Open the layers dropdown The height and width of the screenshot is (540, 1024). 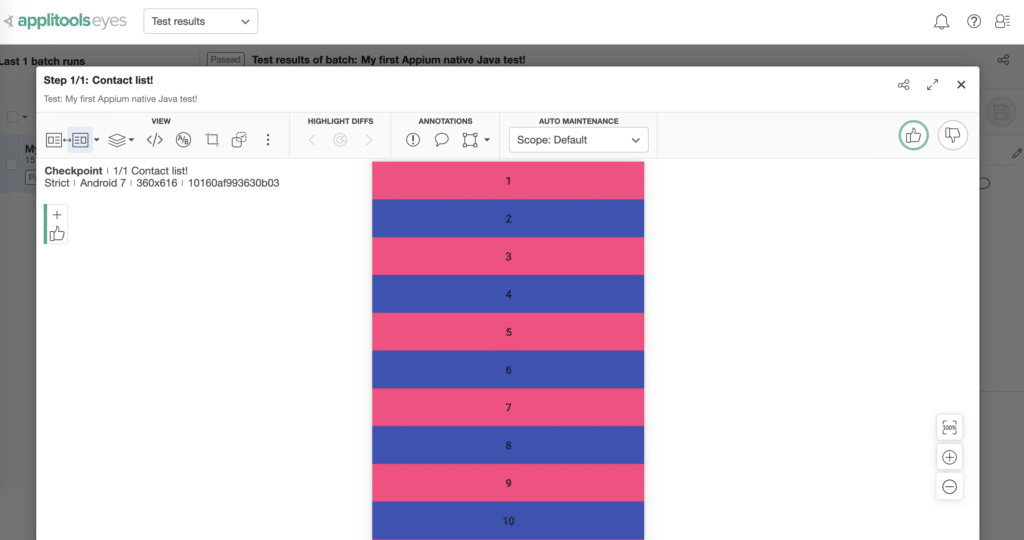pos(121,140)
